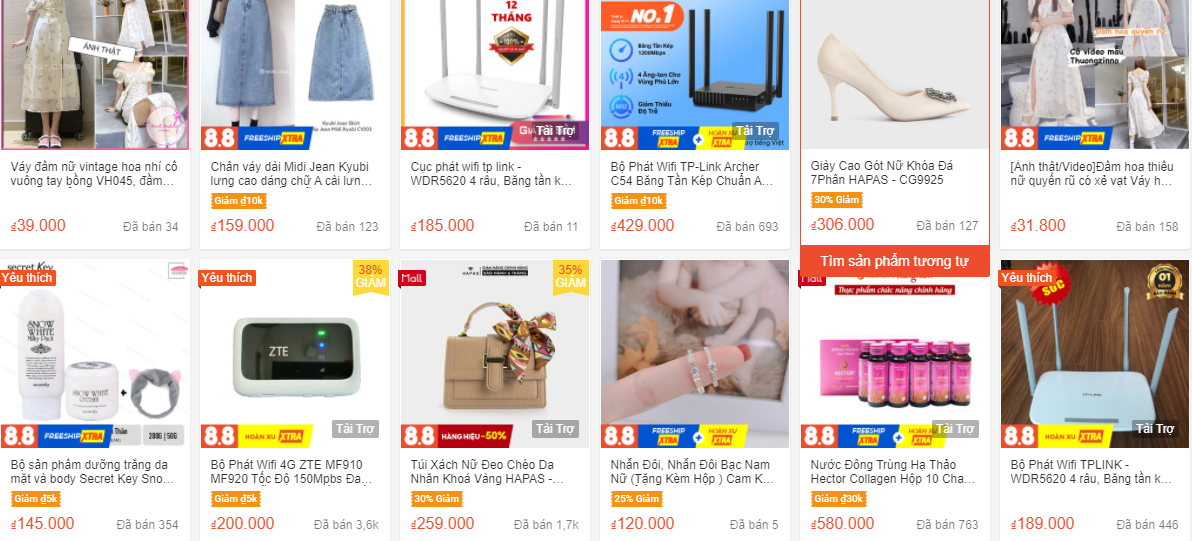Open 'Chân váy dài Midi Jean Kyubi' product title
1192x541 pixels.
[292, 174]
